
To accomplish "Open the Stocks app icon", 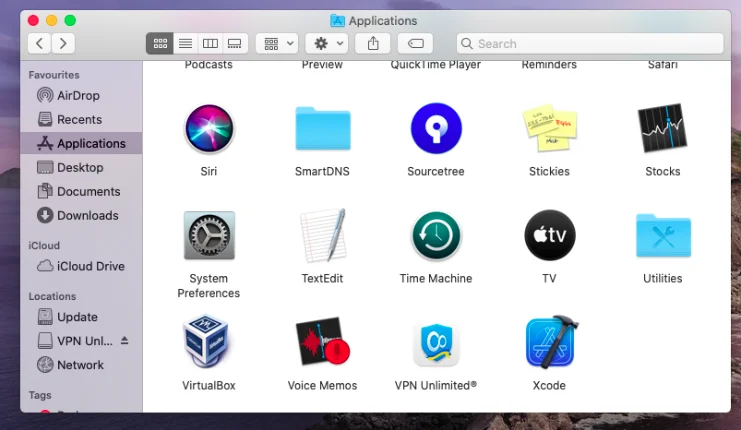I will click(x=662, y=129).
